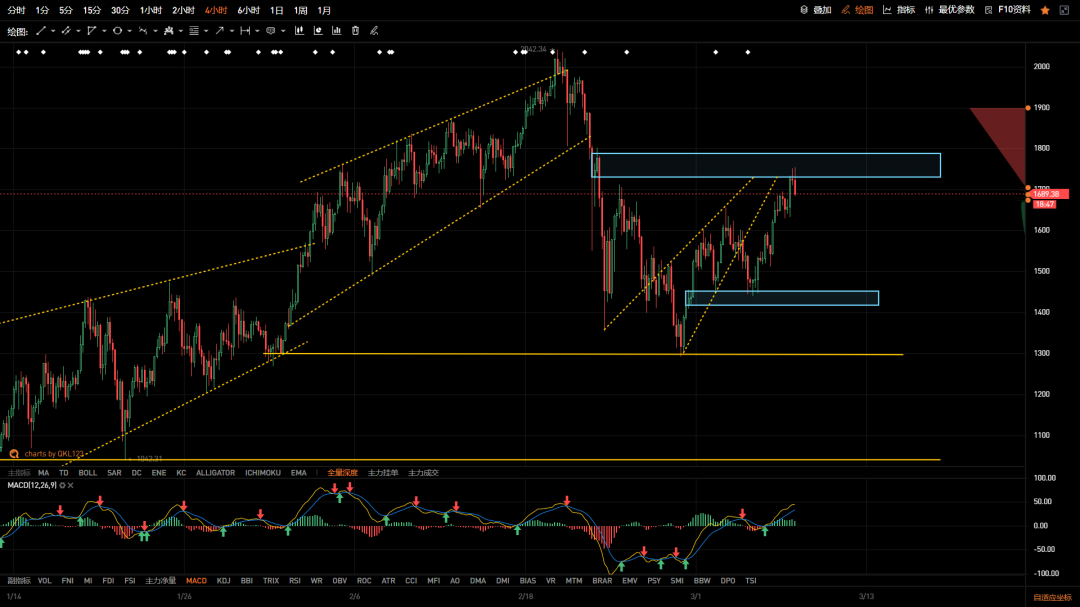This screenshot has height=607, width=1080.
Task: Open MACD indicator settings gear
Action: 62,485
